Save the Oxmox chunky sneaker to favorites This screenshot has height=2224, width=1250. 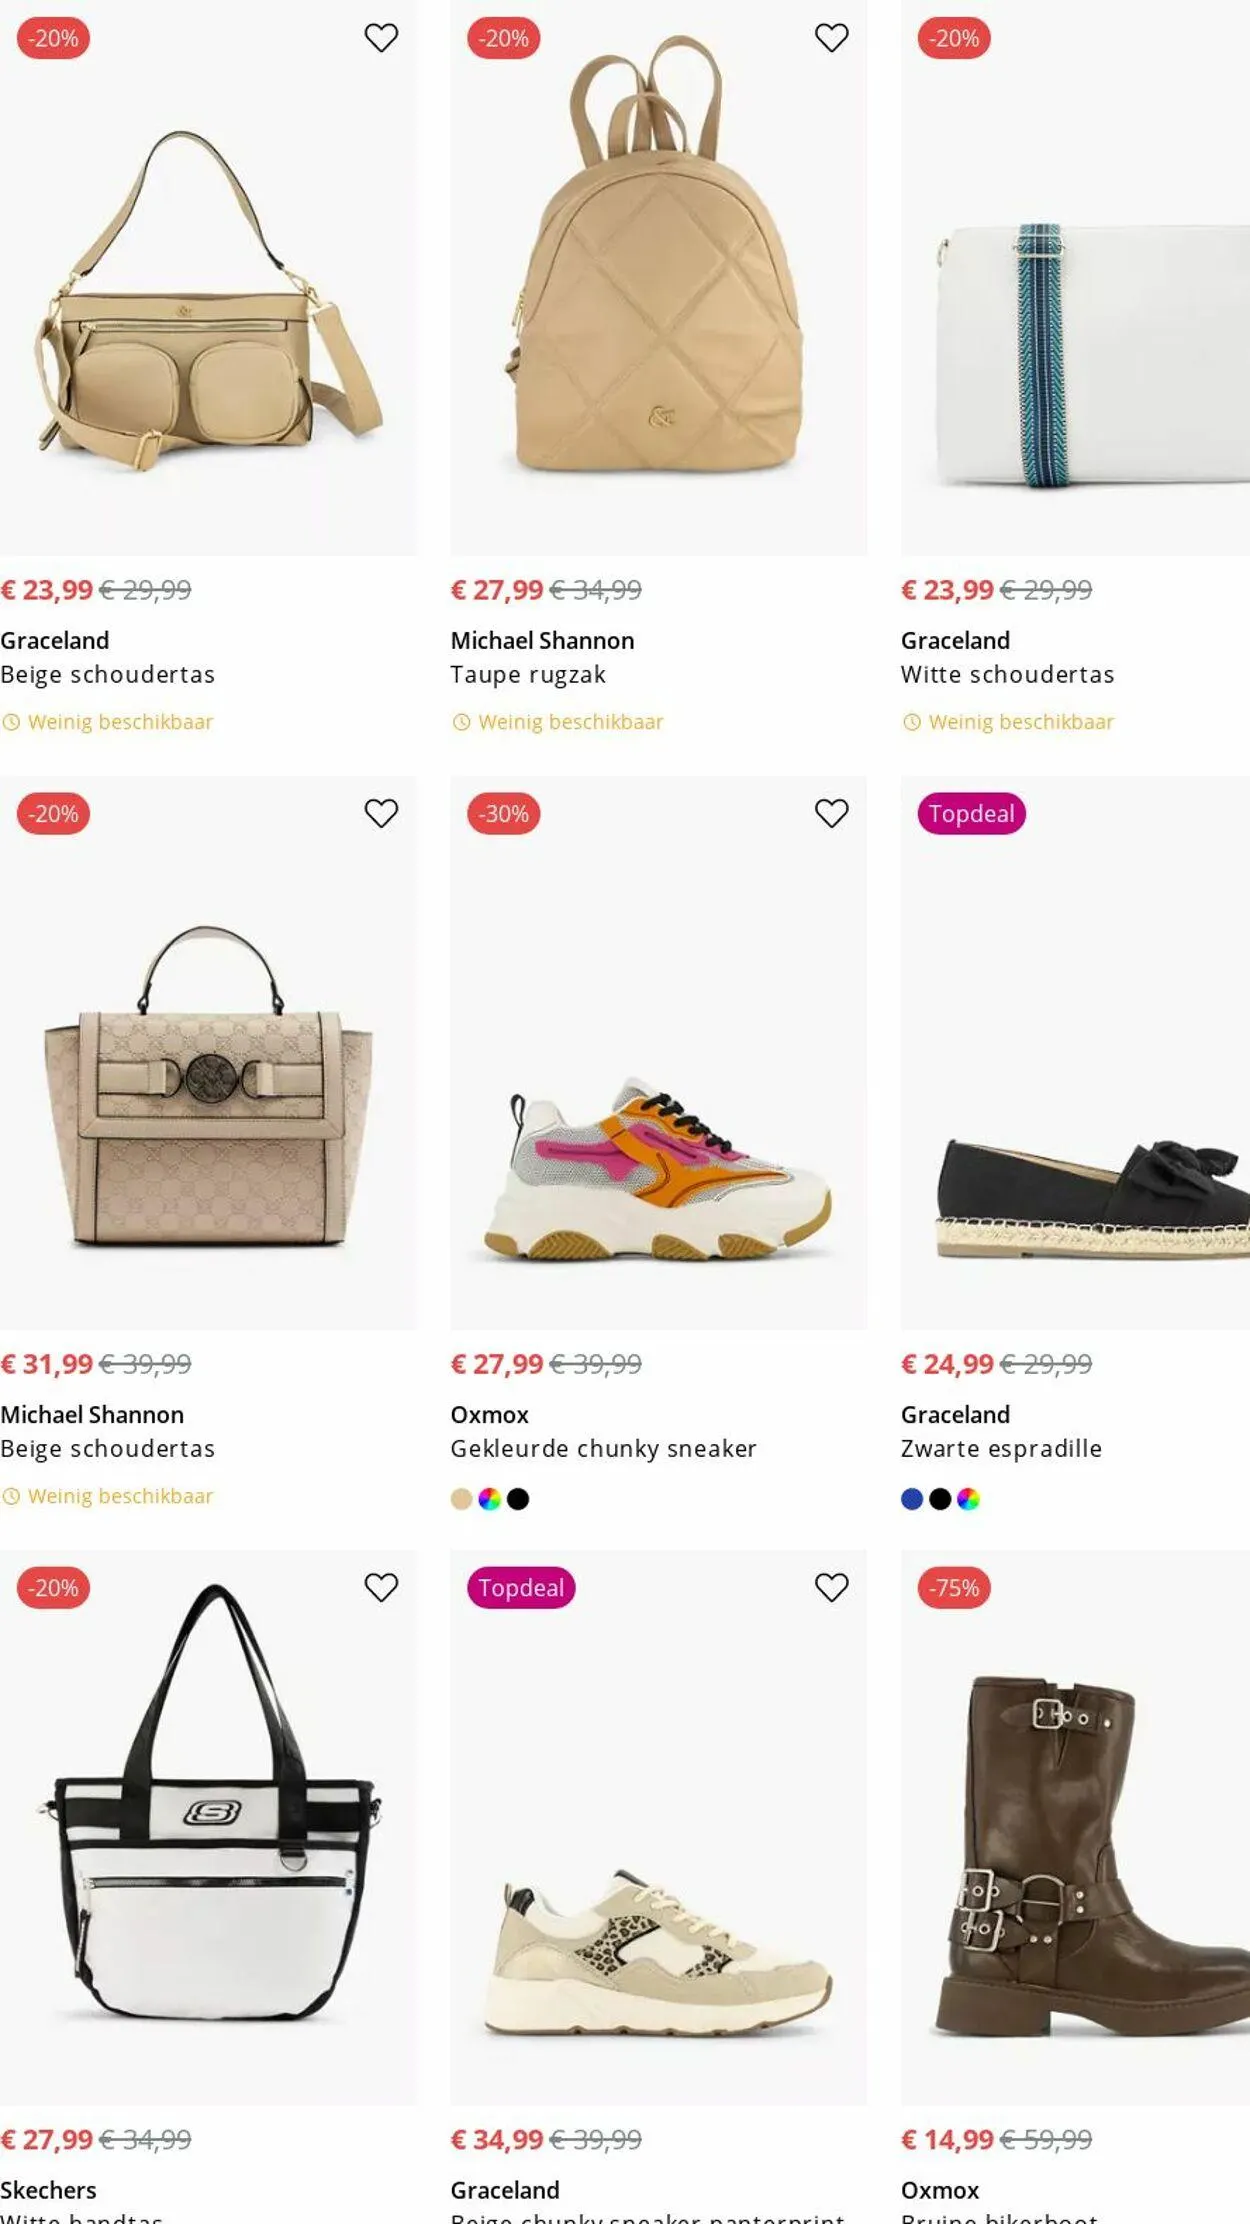pyautogui.click(x=831, y=813)
